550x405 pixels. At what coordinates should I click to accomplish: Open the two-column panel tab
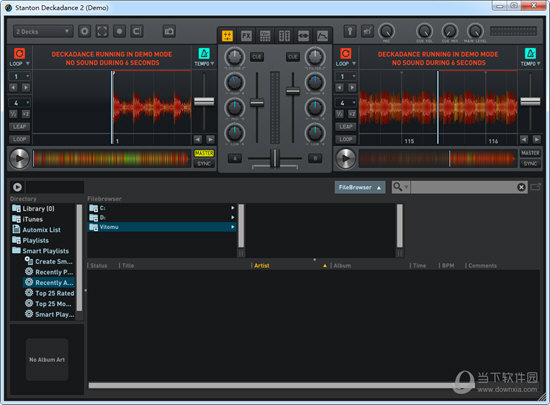(x=284, y=36)
